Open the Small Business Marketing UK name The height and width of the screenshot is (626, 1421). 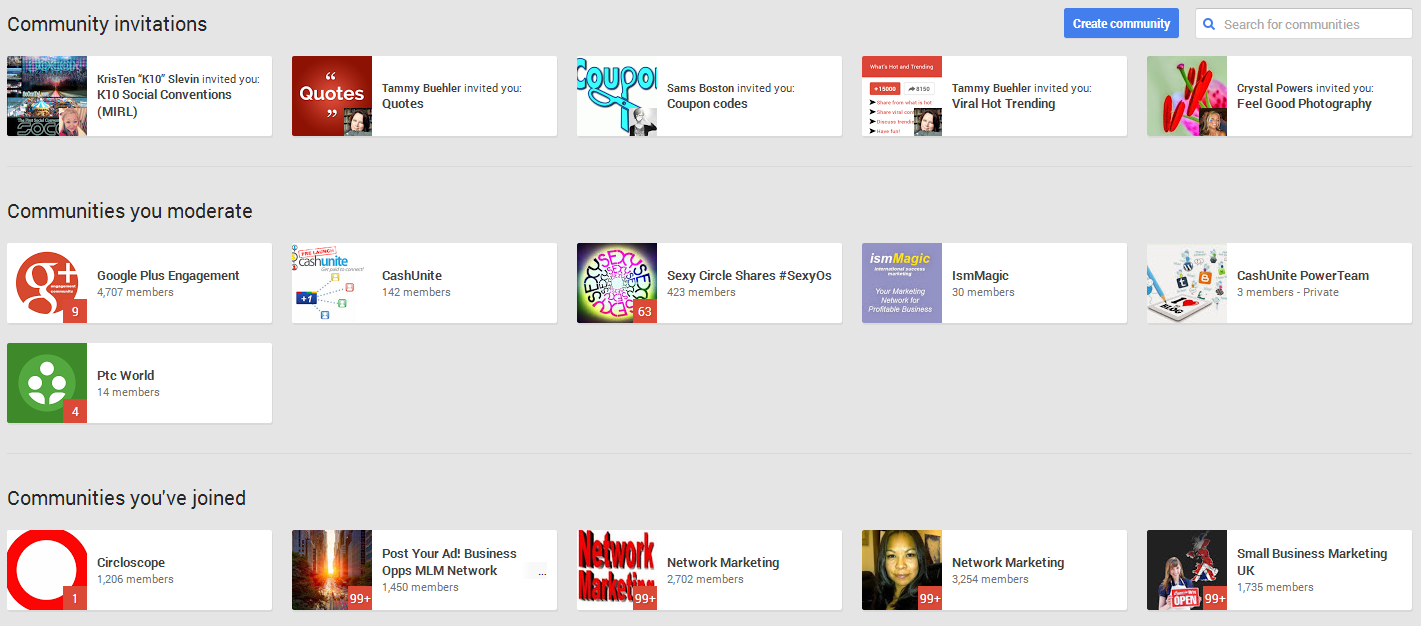point(1312,562)
